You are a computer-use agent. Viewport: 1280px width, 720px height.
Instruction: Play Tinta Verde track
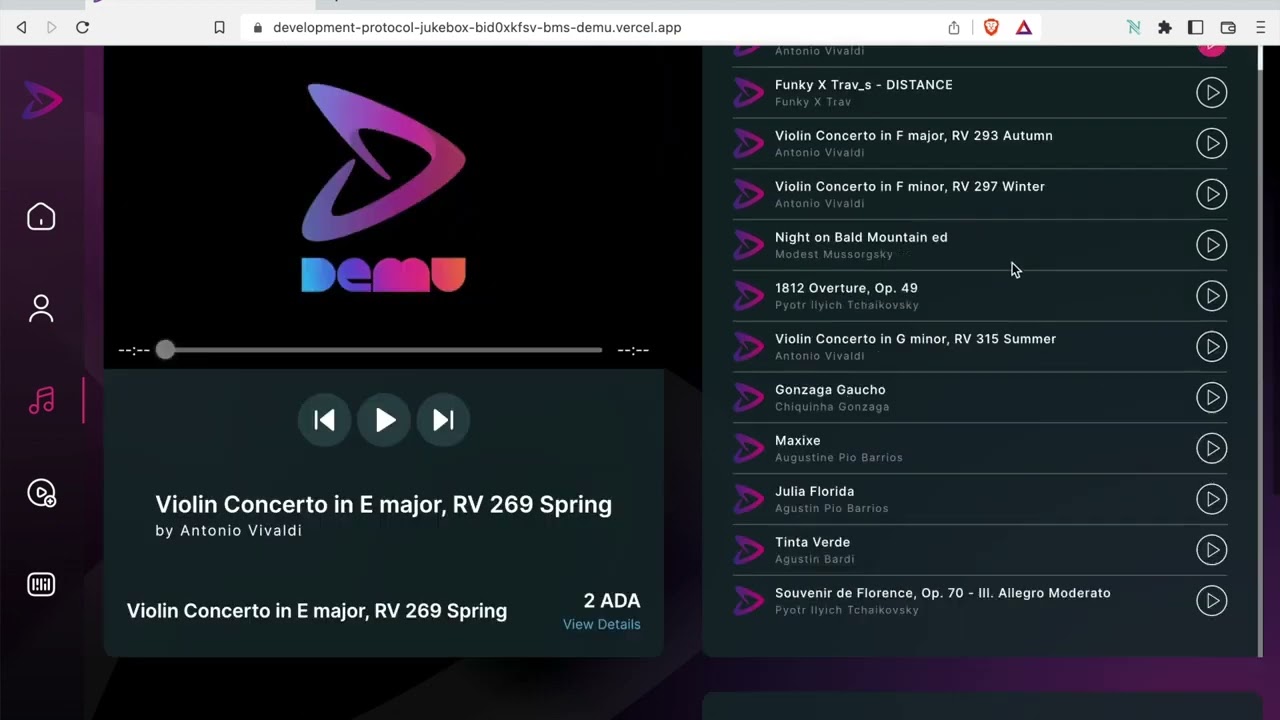click(x=1211, y=550)
